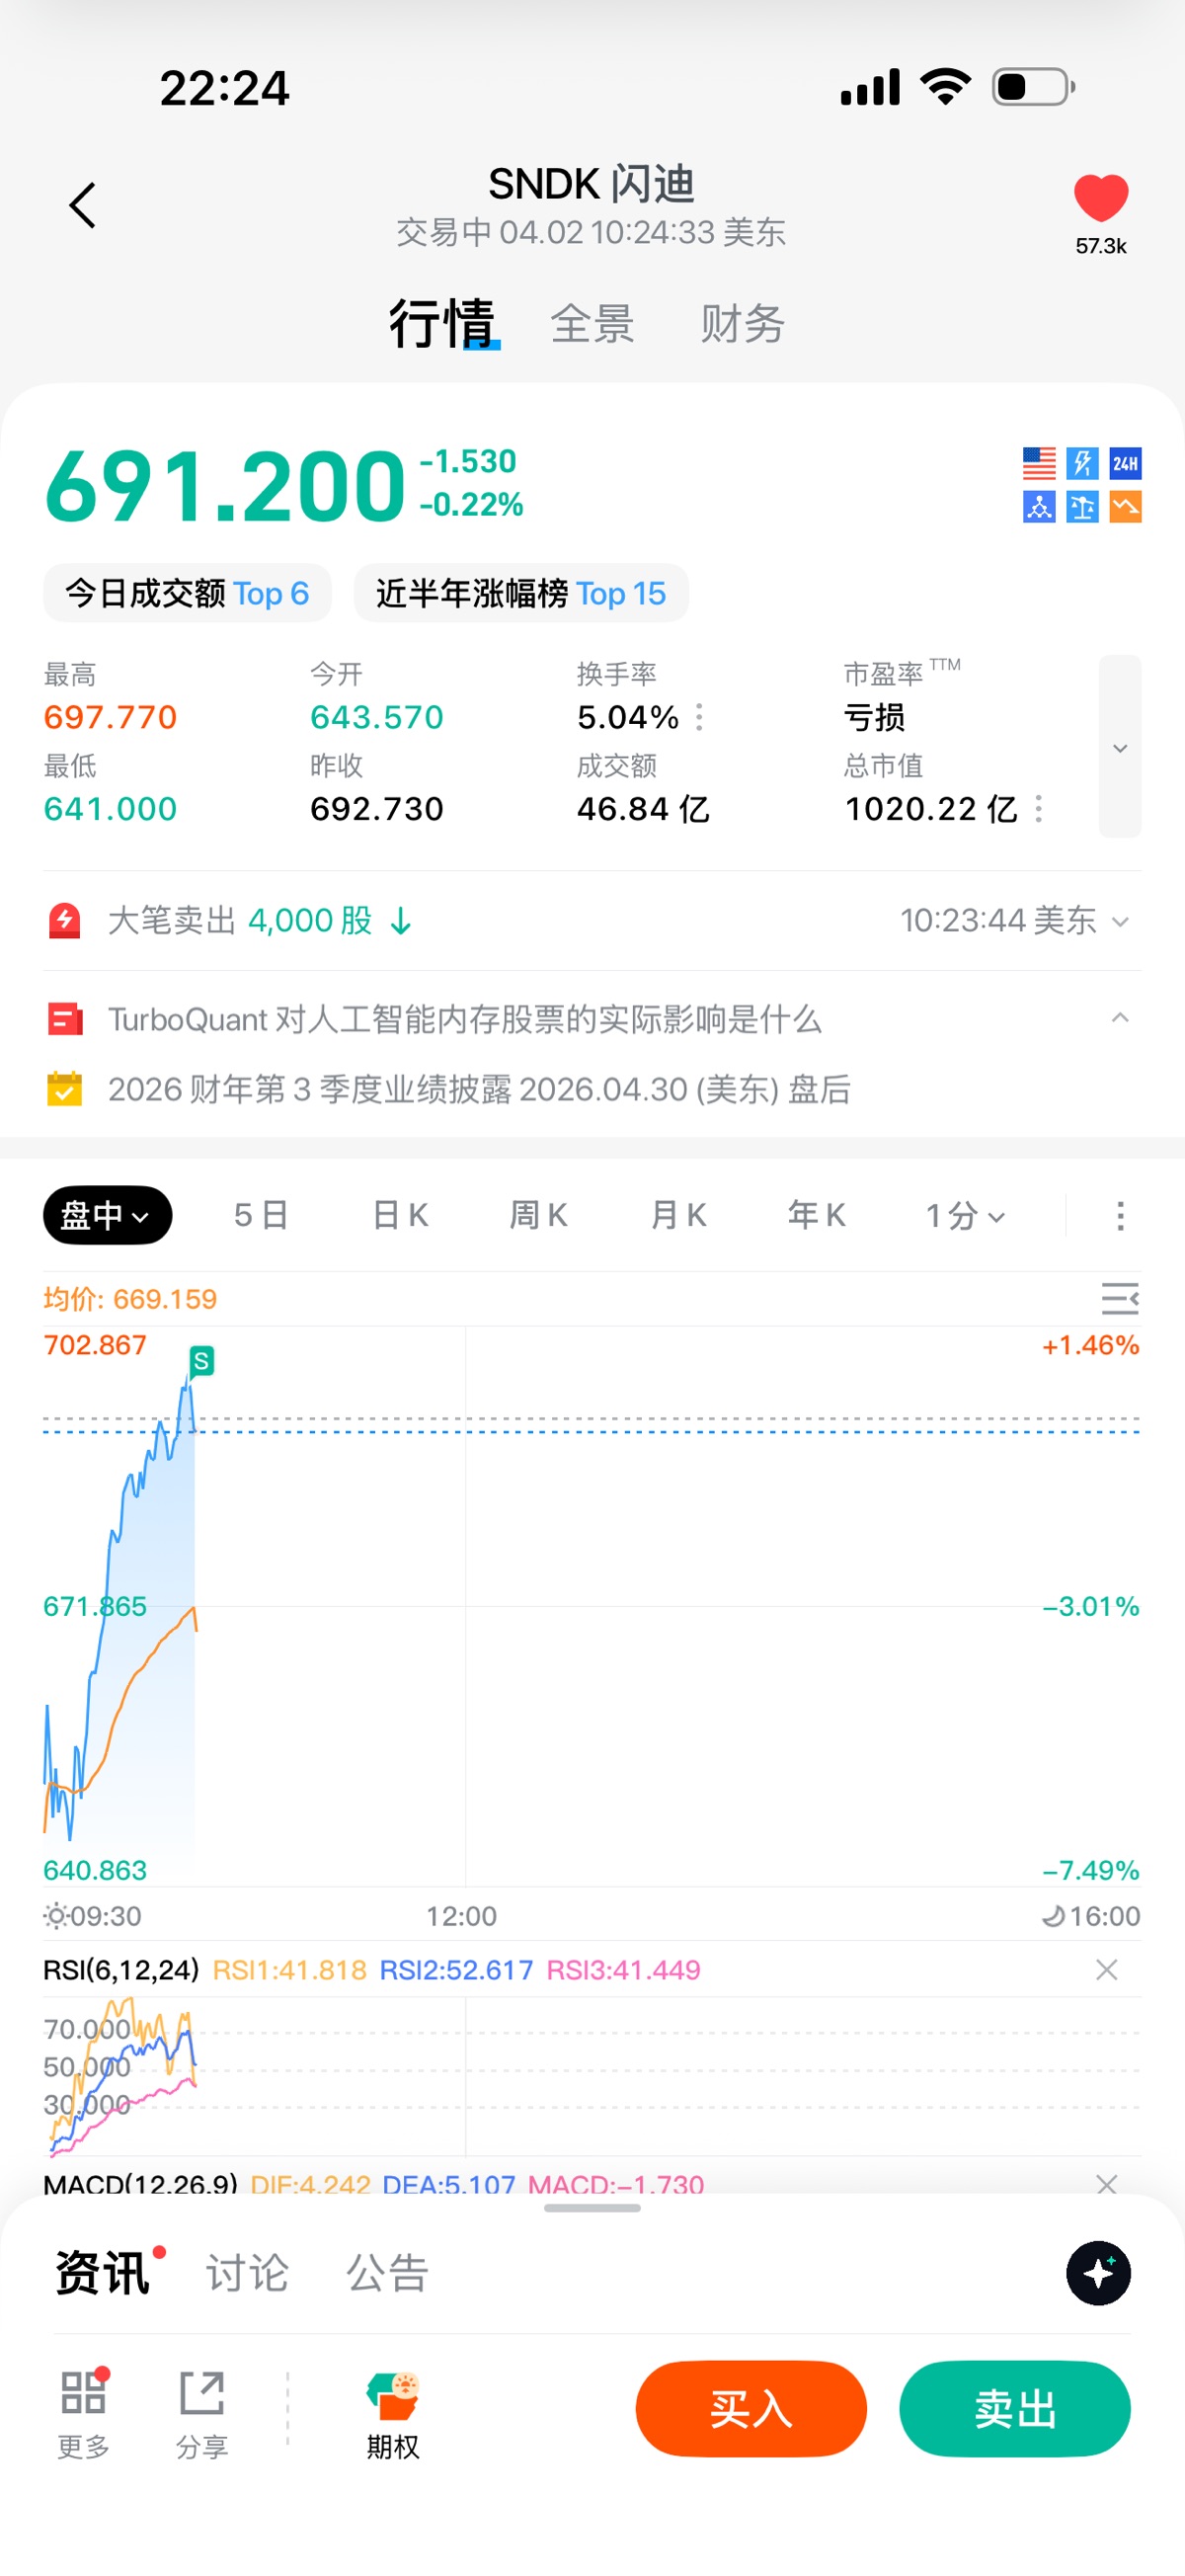Tap the 24H trading badge icon
Viewport: 1185px width, 2576px height.
click(1125, 463)
